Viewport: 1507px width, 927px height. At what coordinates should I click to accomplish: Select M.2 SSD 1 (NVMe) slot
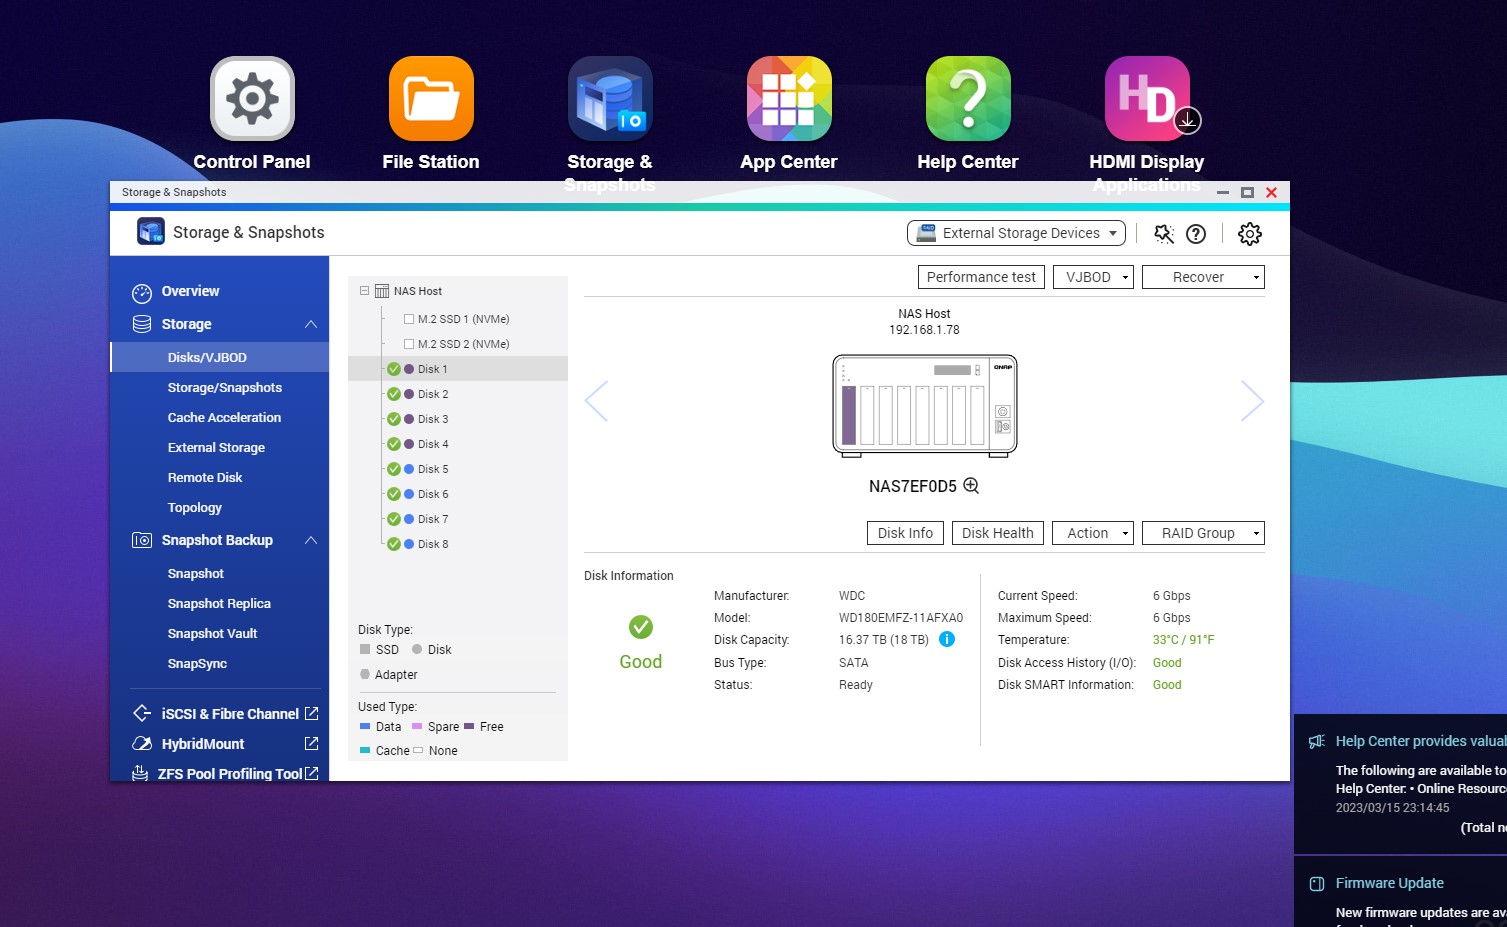coord(463,319)
